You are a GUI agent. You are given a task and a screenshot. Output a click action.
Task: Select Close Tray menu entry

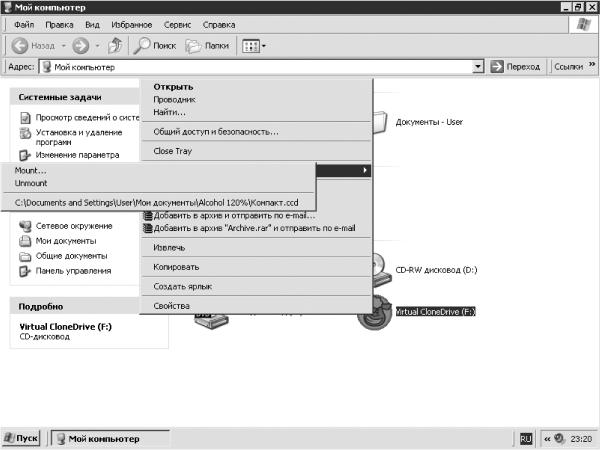pos(256,151)
